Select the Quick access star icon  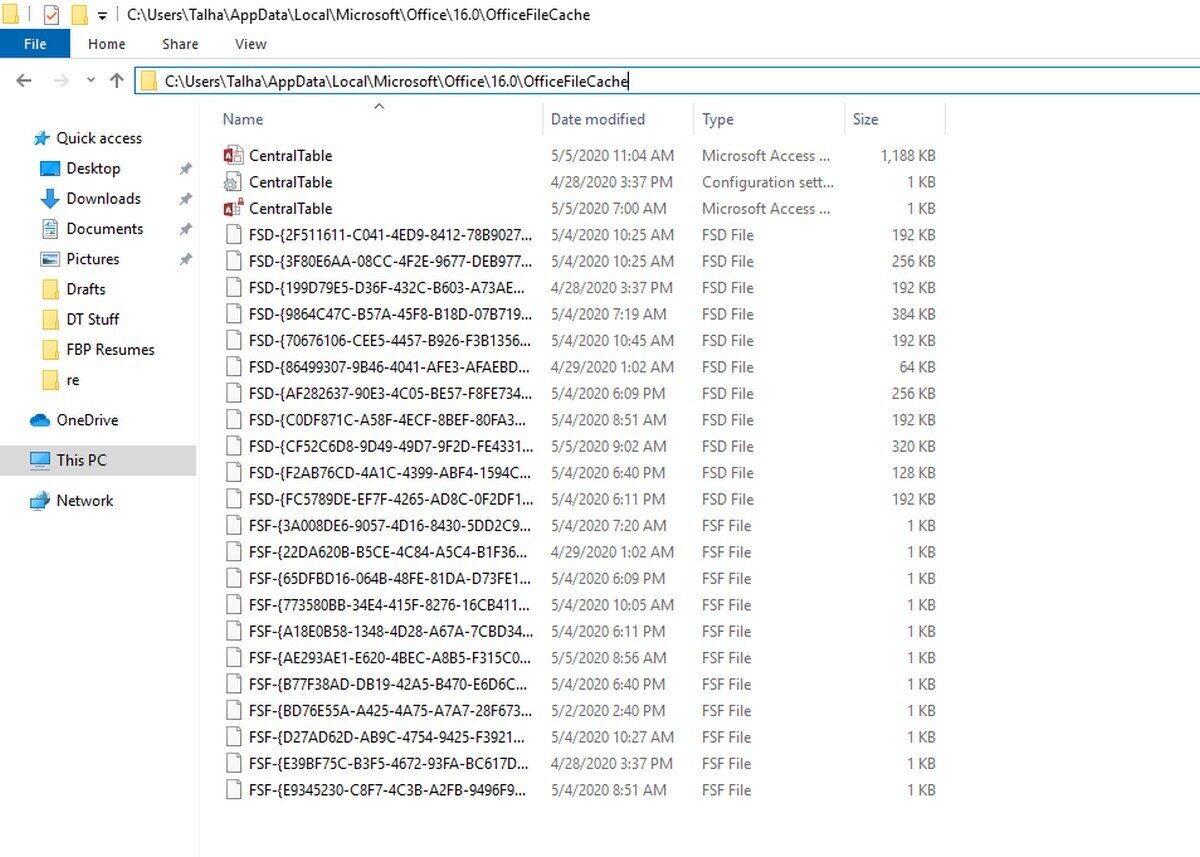(x=43, y=137)
